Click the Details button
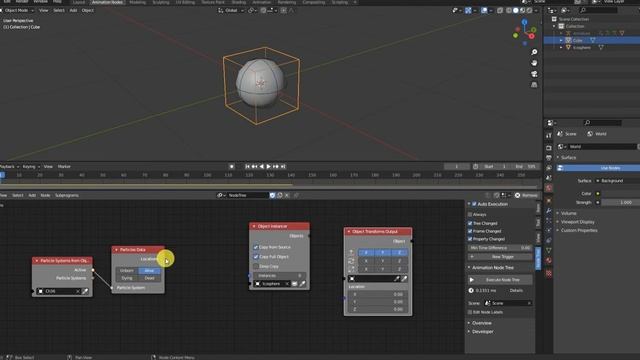 [516, 291]
